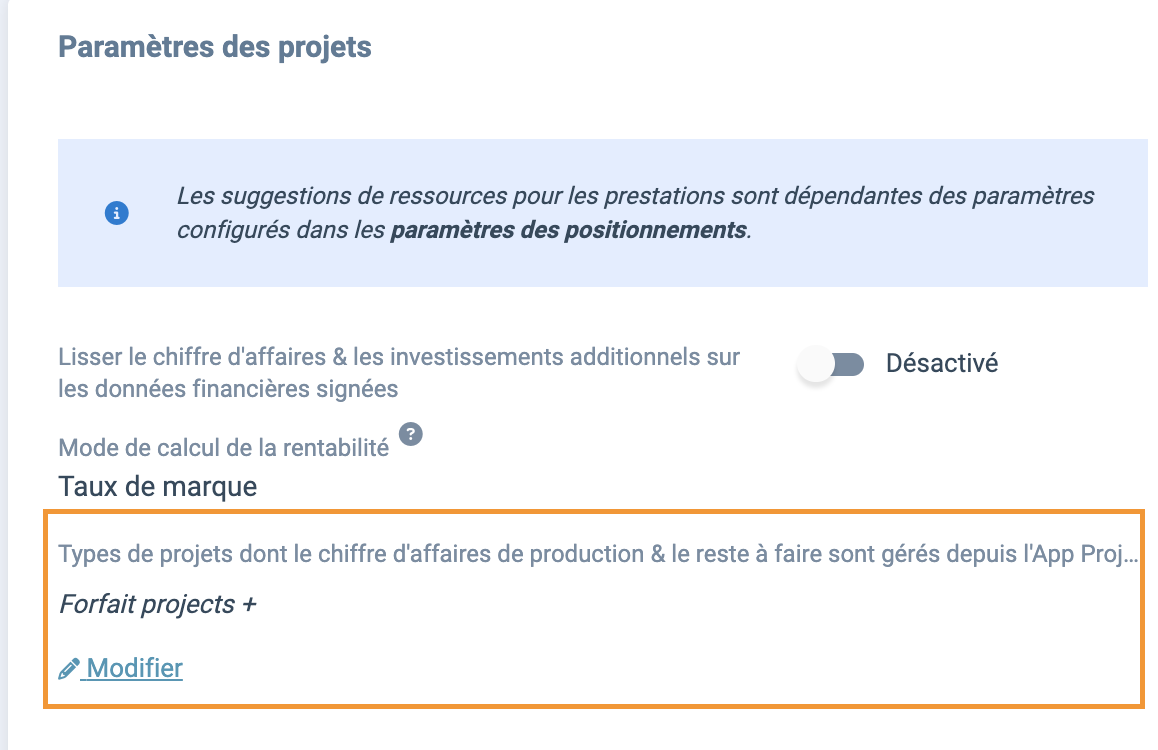Screen dimensions: 1158x750
Task: Open help tooltip beside Mode de calcul
Action: click(411, 434)
